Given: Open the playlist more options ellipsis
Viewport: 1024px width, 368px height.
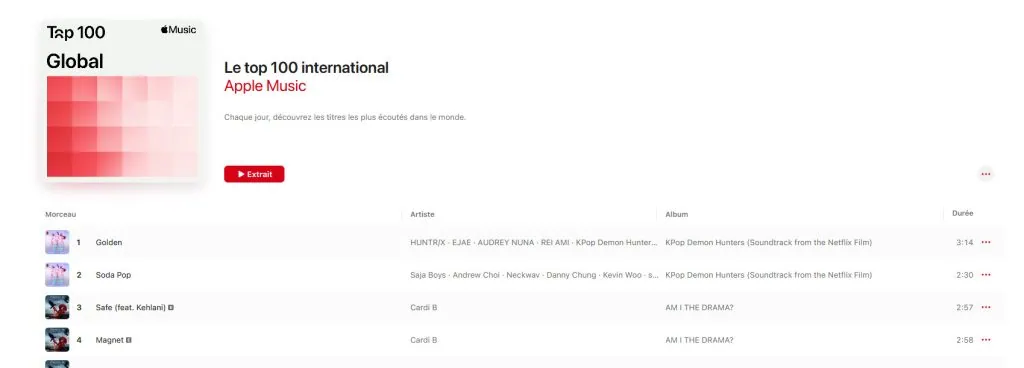Looking at the screenshot, I should tap(985, 174).
